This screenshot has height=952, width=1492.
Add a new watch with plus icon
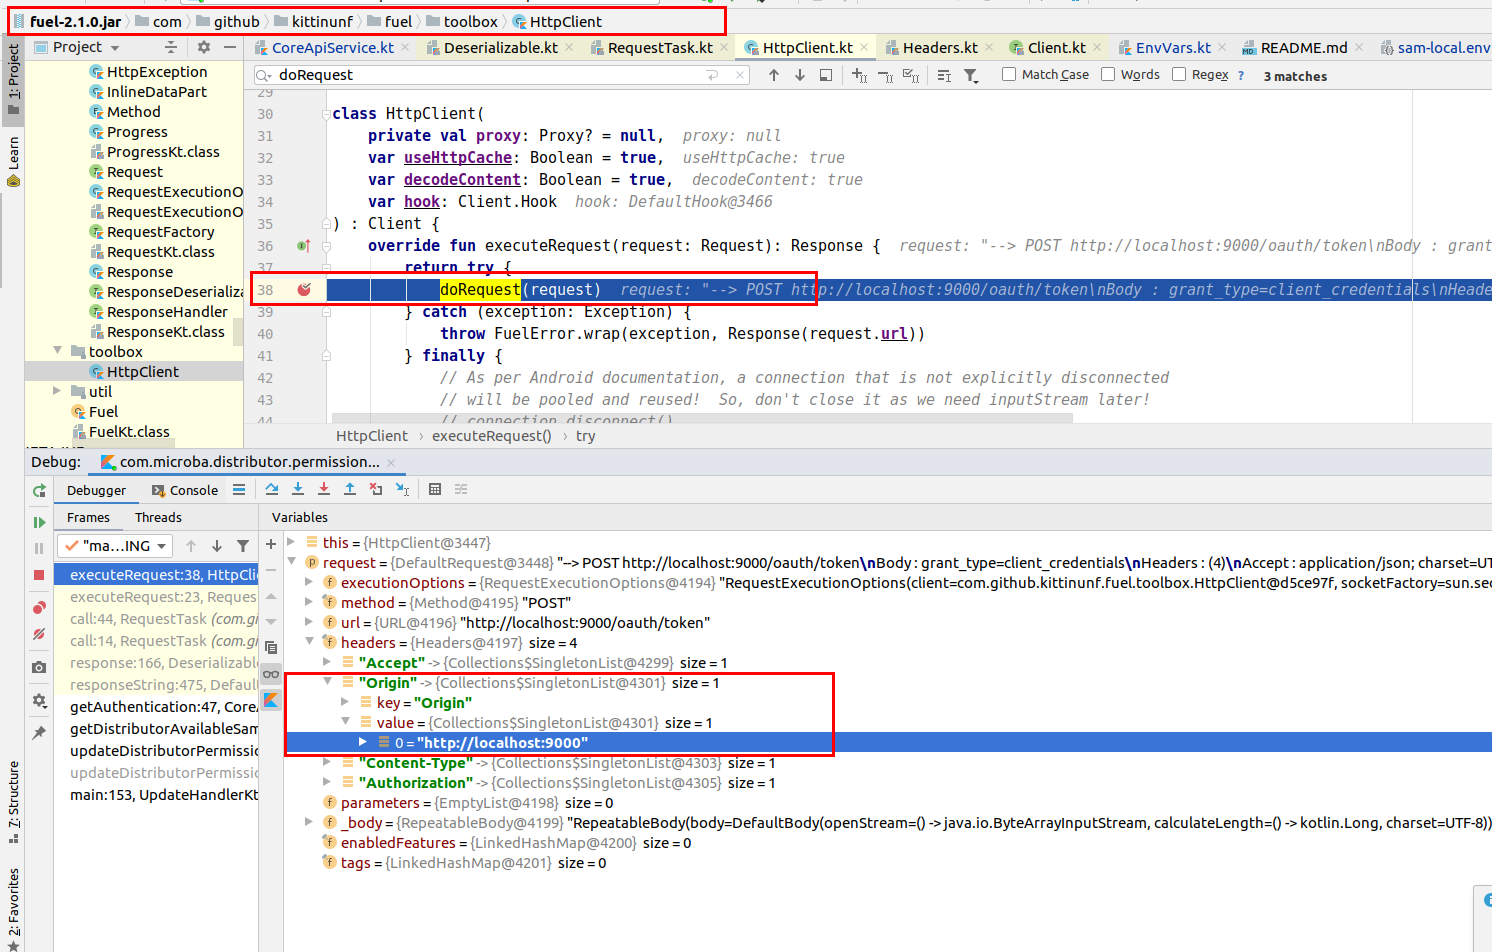[271, 543]
